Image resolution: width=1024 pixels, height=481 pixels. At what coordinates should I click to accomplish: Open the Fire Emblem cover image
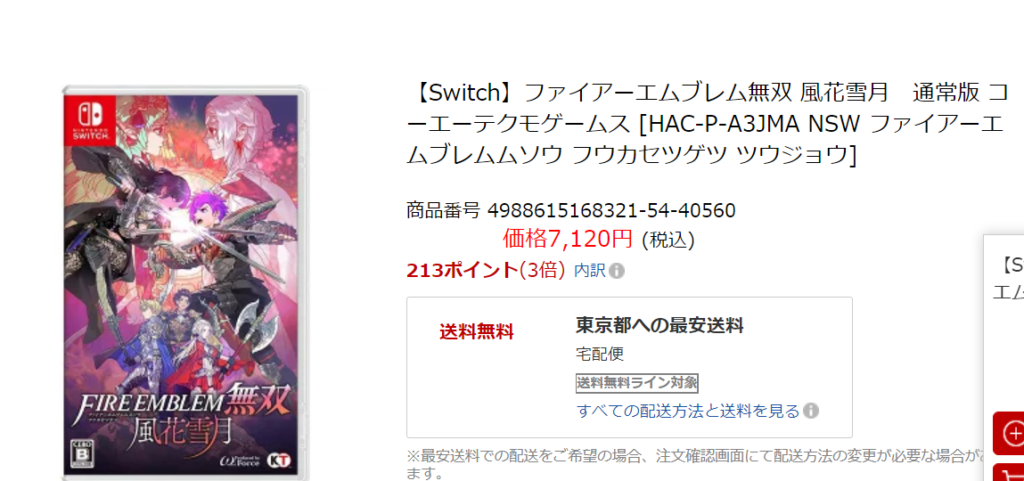point(185,281)
